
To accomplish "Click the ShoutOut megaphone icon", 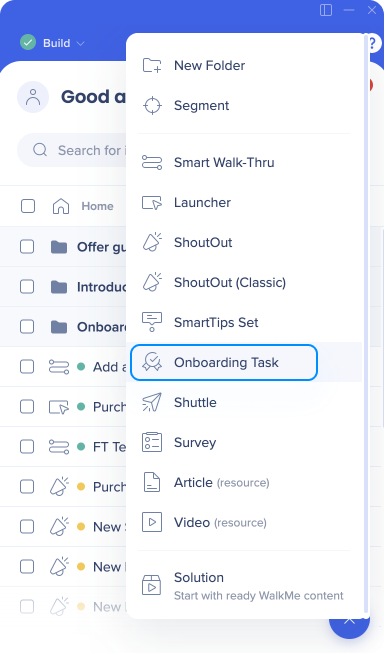I will click(152, 242).
